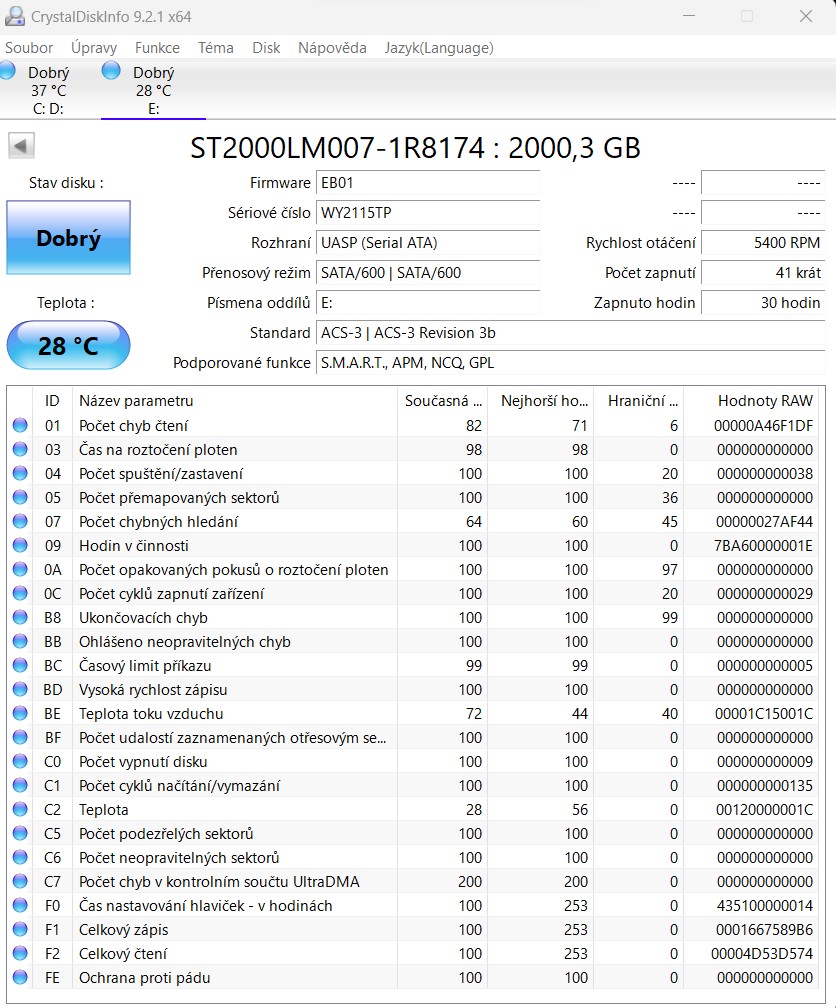Click the drive letter field E:
The image size is (836, 1008).
click(428, 303)
